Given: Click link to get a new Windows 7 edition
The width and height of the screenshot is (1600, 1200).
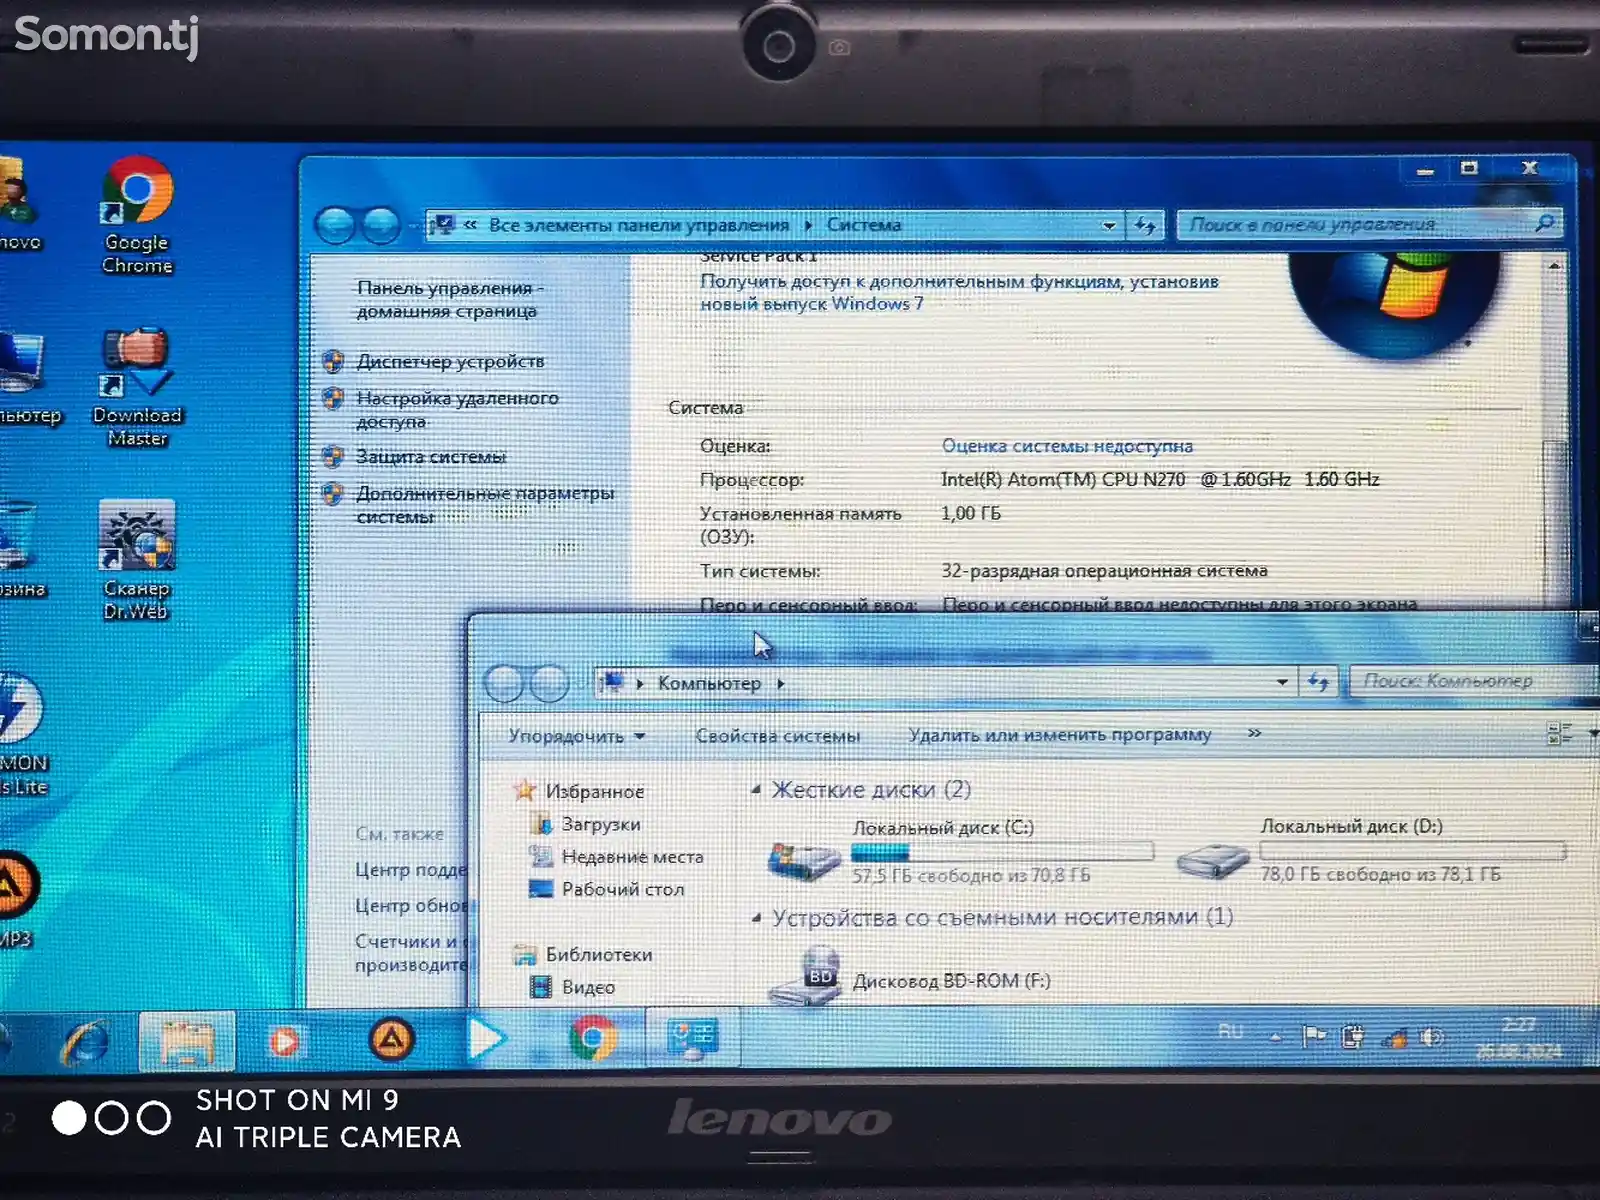Looking at the screenshot, I should coord(958,292).
